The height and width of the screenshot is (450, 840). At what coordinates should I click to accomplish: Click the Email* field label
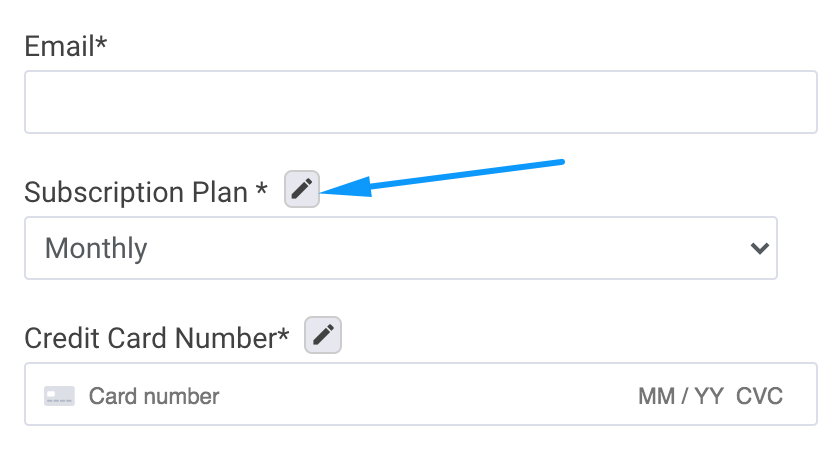click(x=65, y=46)
